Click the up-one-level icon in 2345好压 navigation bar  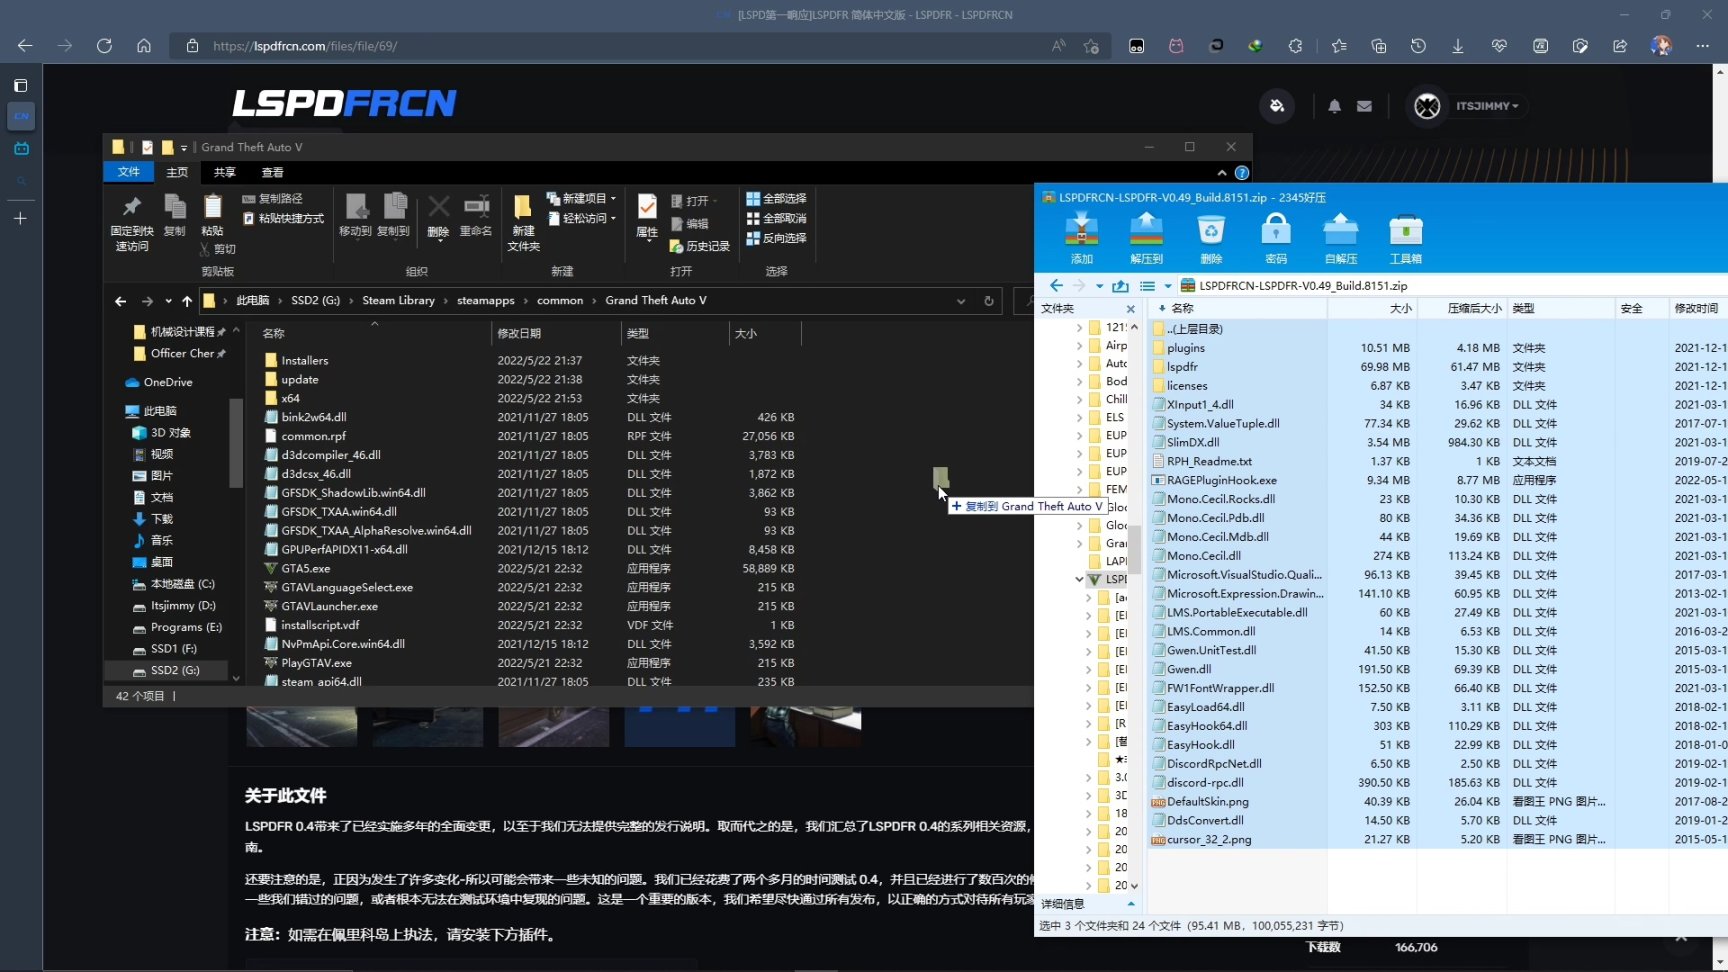click(x=1120, y=286)
